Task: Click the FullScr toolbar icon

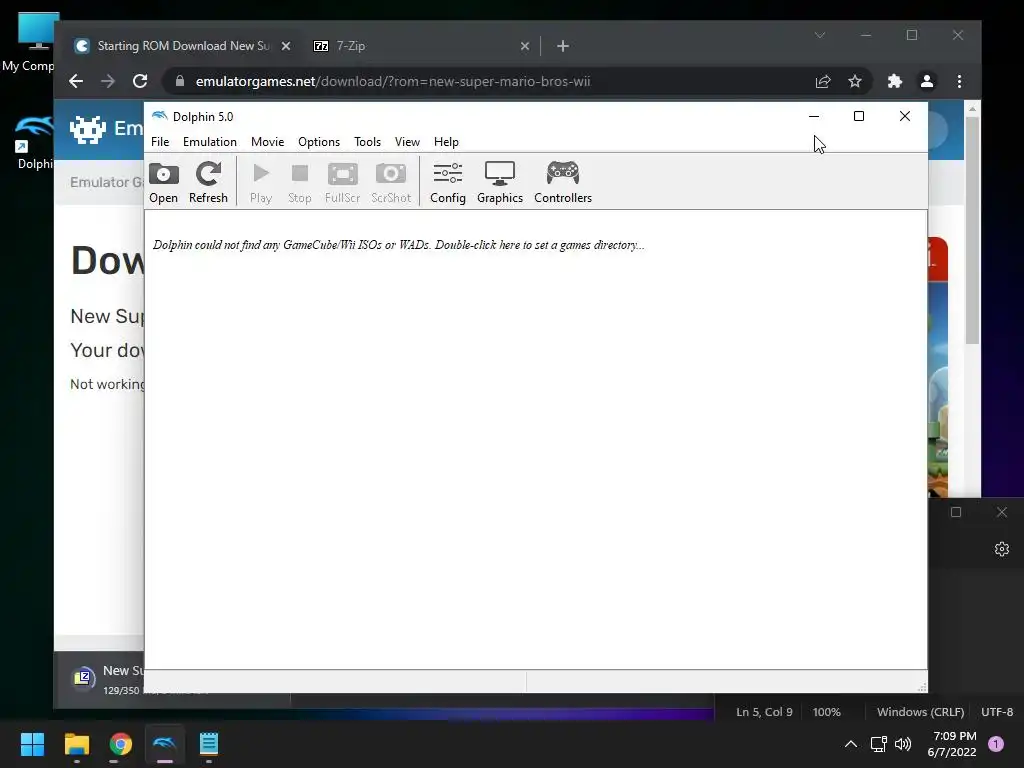Action: click(x=342, y=182)
